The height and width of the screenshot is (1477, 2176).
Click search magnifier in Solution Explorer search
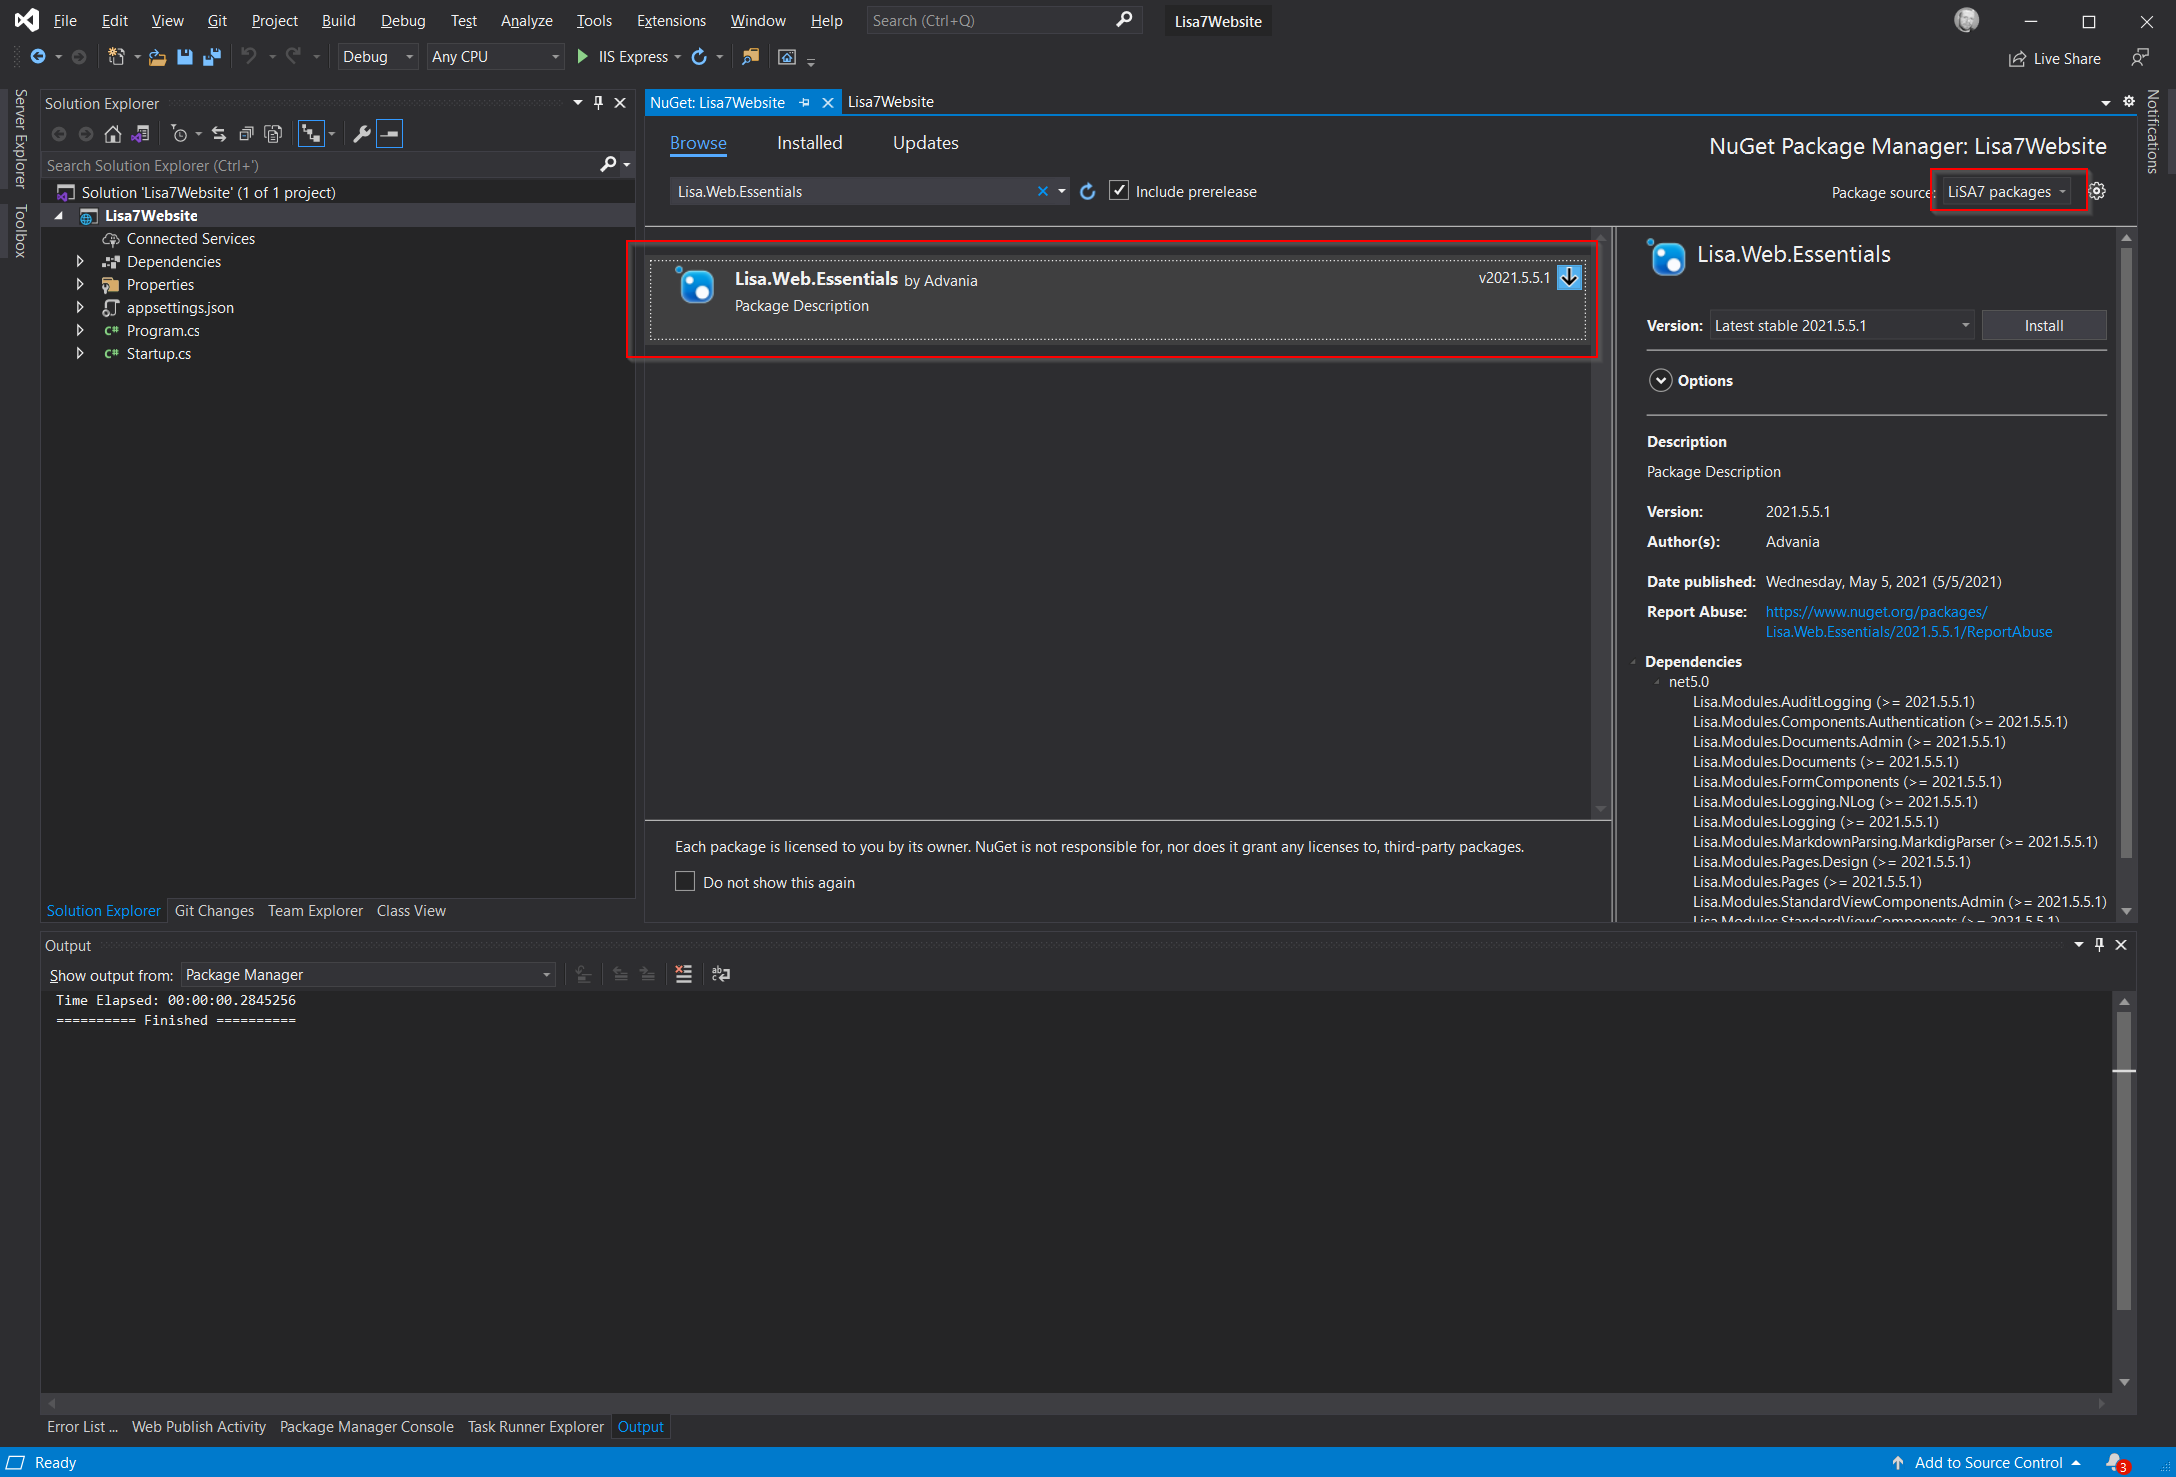[608, 165]
